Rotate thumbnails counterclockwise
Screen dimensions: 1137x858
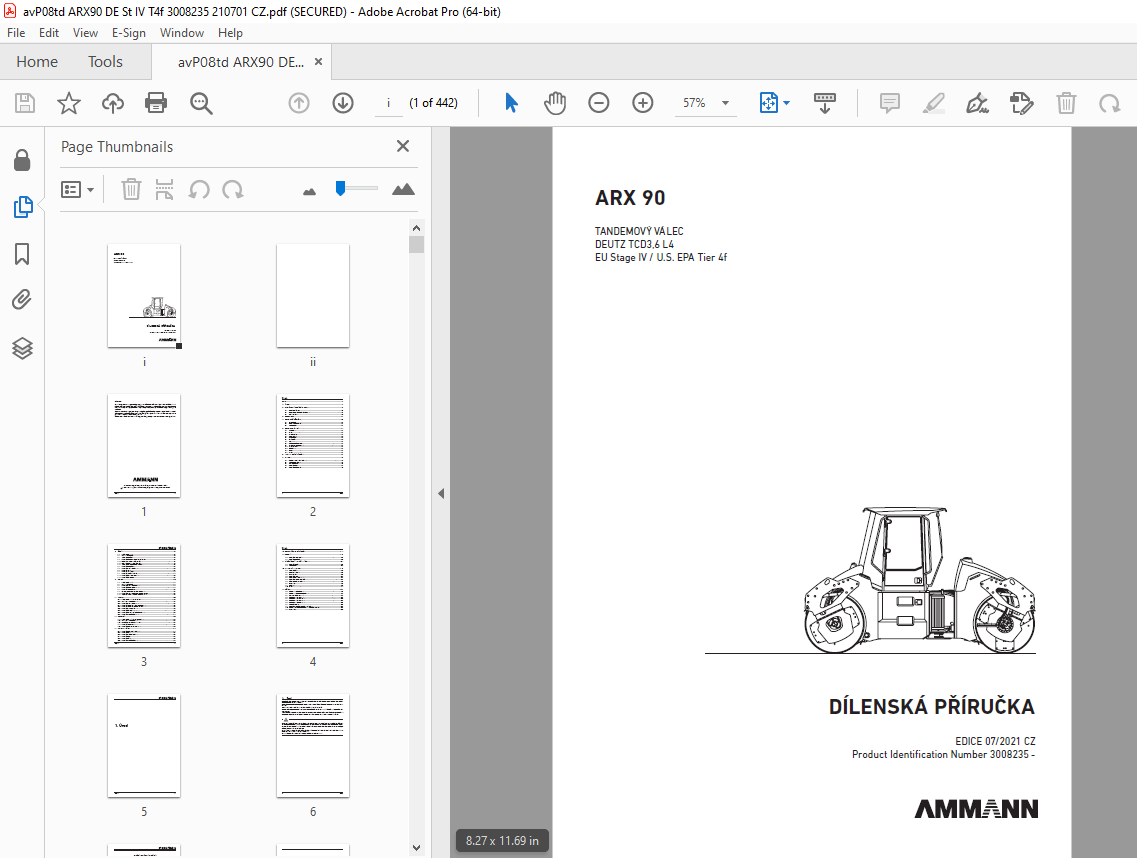pos(199,189)
